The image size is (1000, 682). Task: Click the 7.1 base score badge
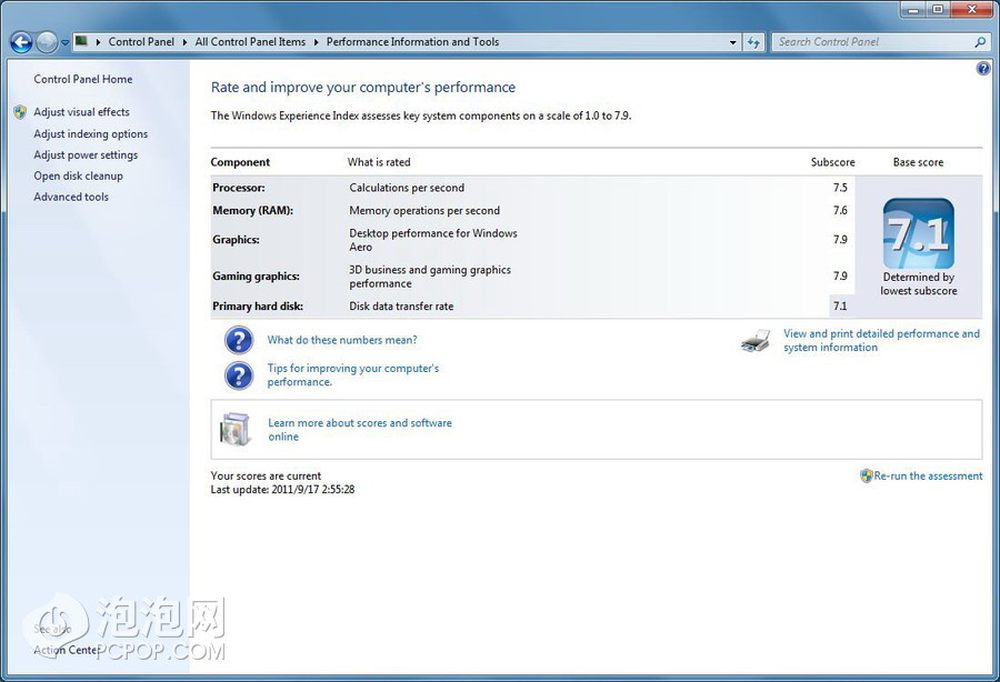[918, 234]
